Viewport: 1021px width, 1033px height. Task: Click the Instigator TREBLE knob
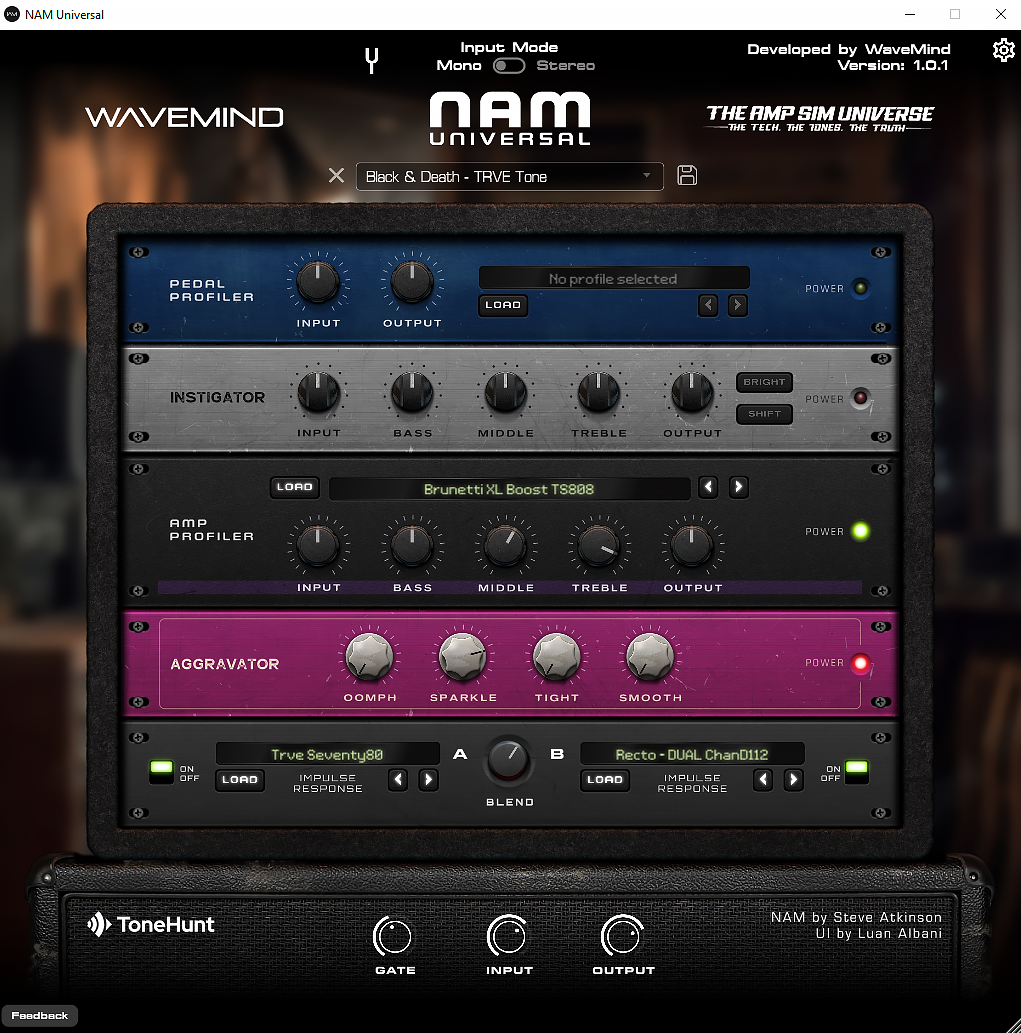tap(598, 393)
